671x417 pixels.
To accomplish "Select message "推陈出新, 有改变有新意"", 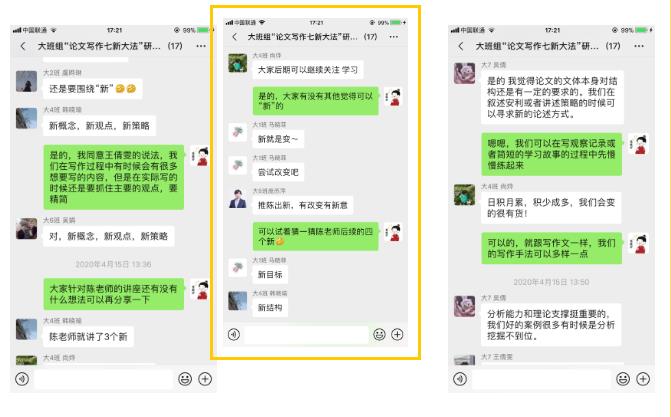I will click(x=303, y=206).
